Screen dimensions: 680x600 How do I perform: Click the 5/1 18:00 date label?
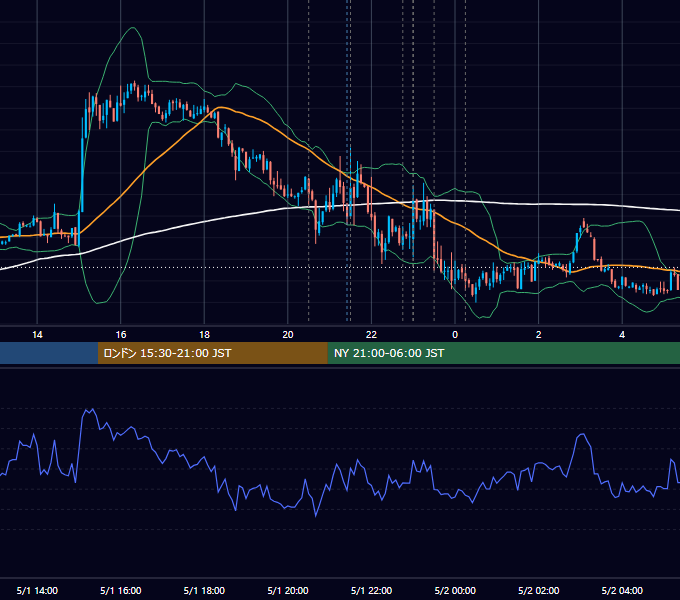coord(204,590)
